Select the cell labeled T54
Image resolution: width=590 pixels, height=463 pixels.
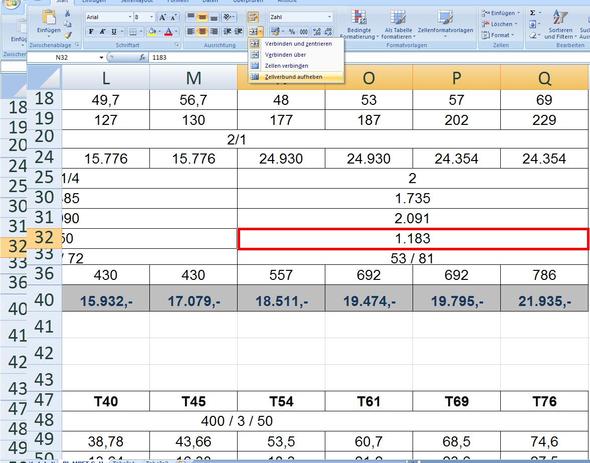(281, 401)
